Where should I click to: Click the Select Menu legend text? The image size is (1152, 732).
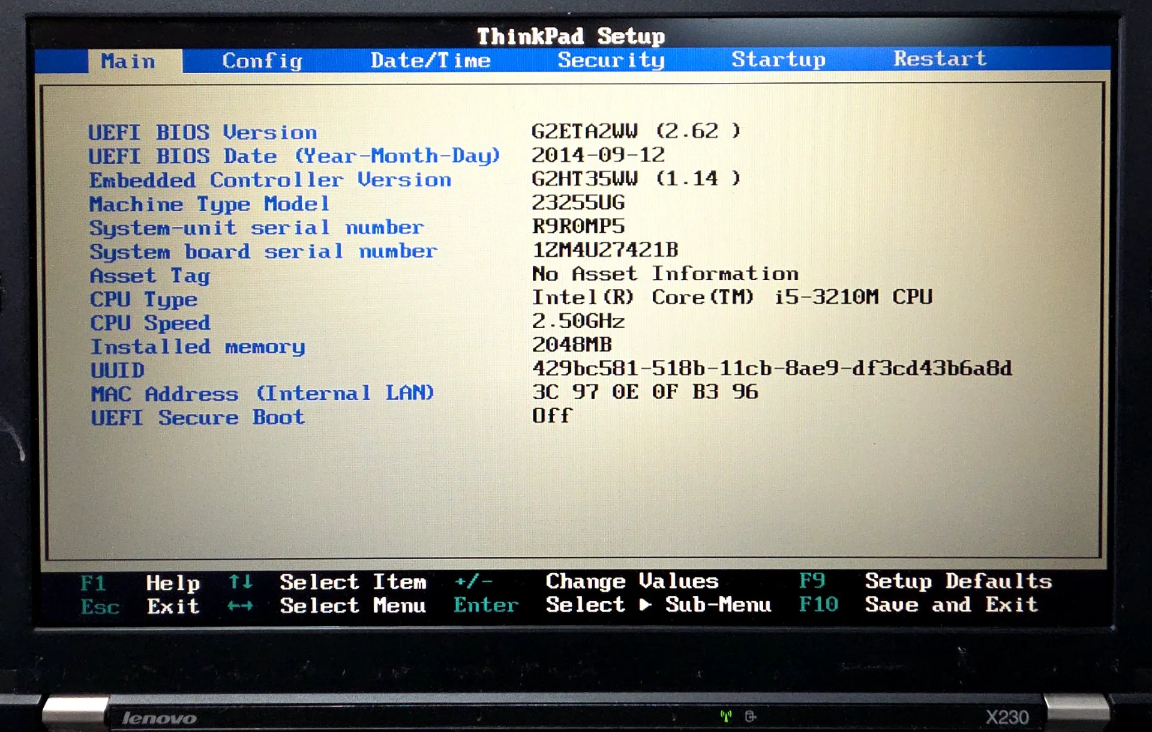click(353, 606)
